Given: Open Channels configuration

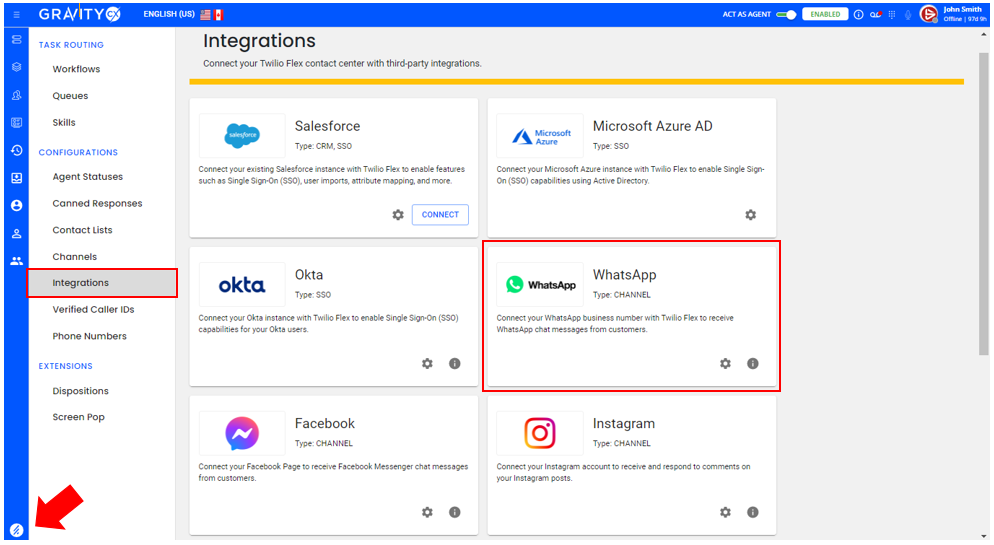Looking at the screenshot, I should [75, 257].
